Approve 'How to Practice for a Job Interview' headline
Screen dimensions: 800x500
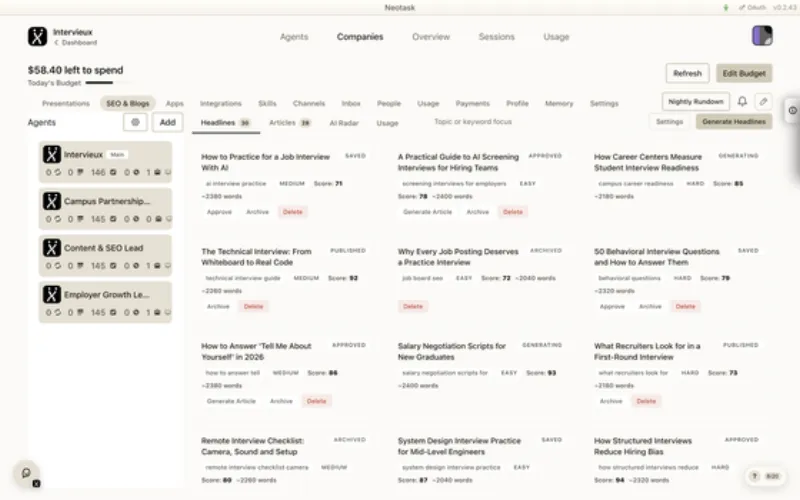tap(219, 212)
